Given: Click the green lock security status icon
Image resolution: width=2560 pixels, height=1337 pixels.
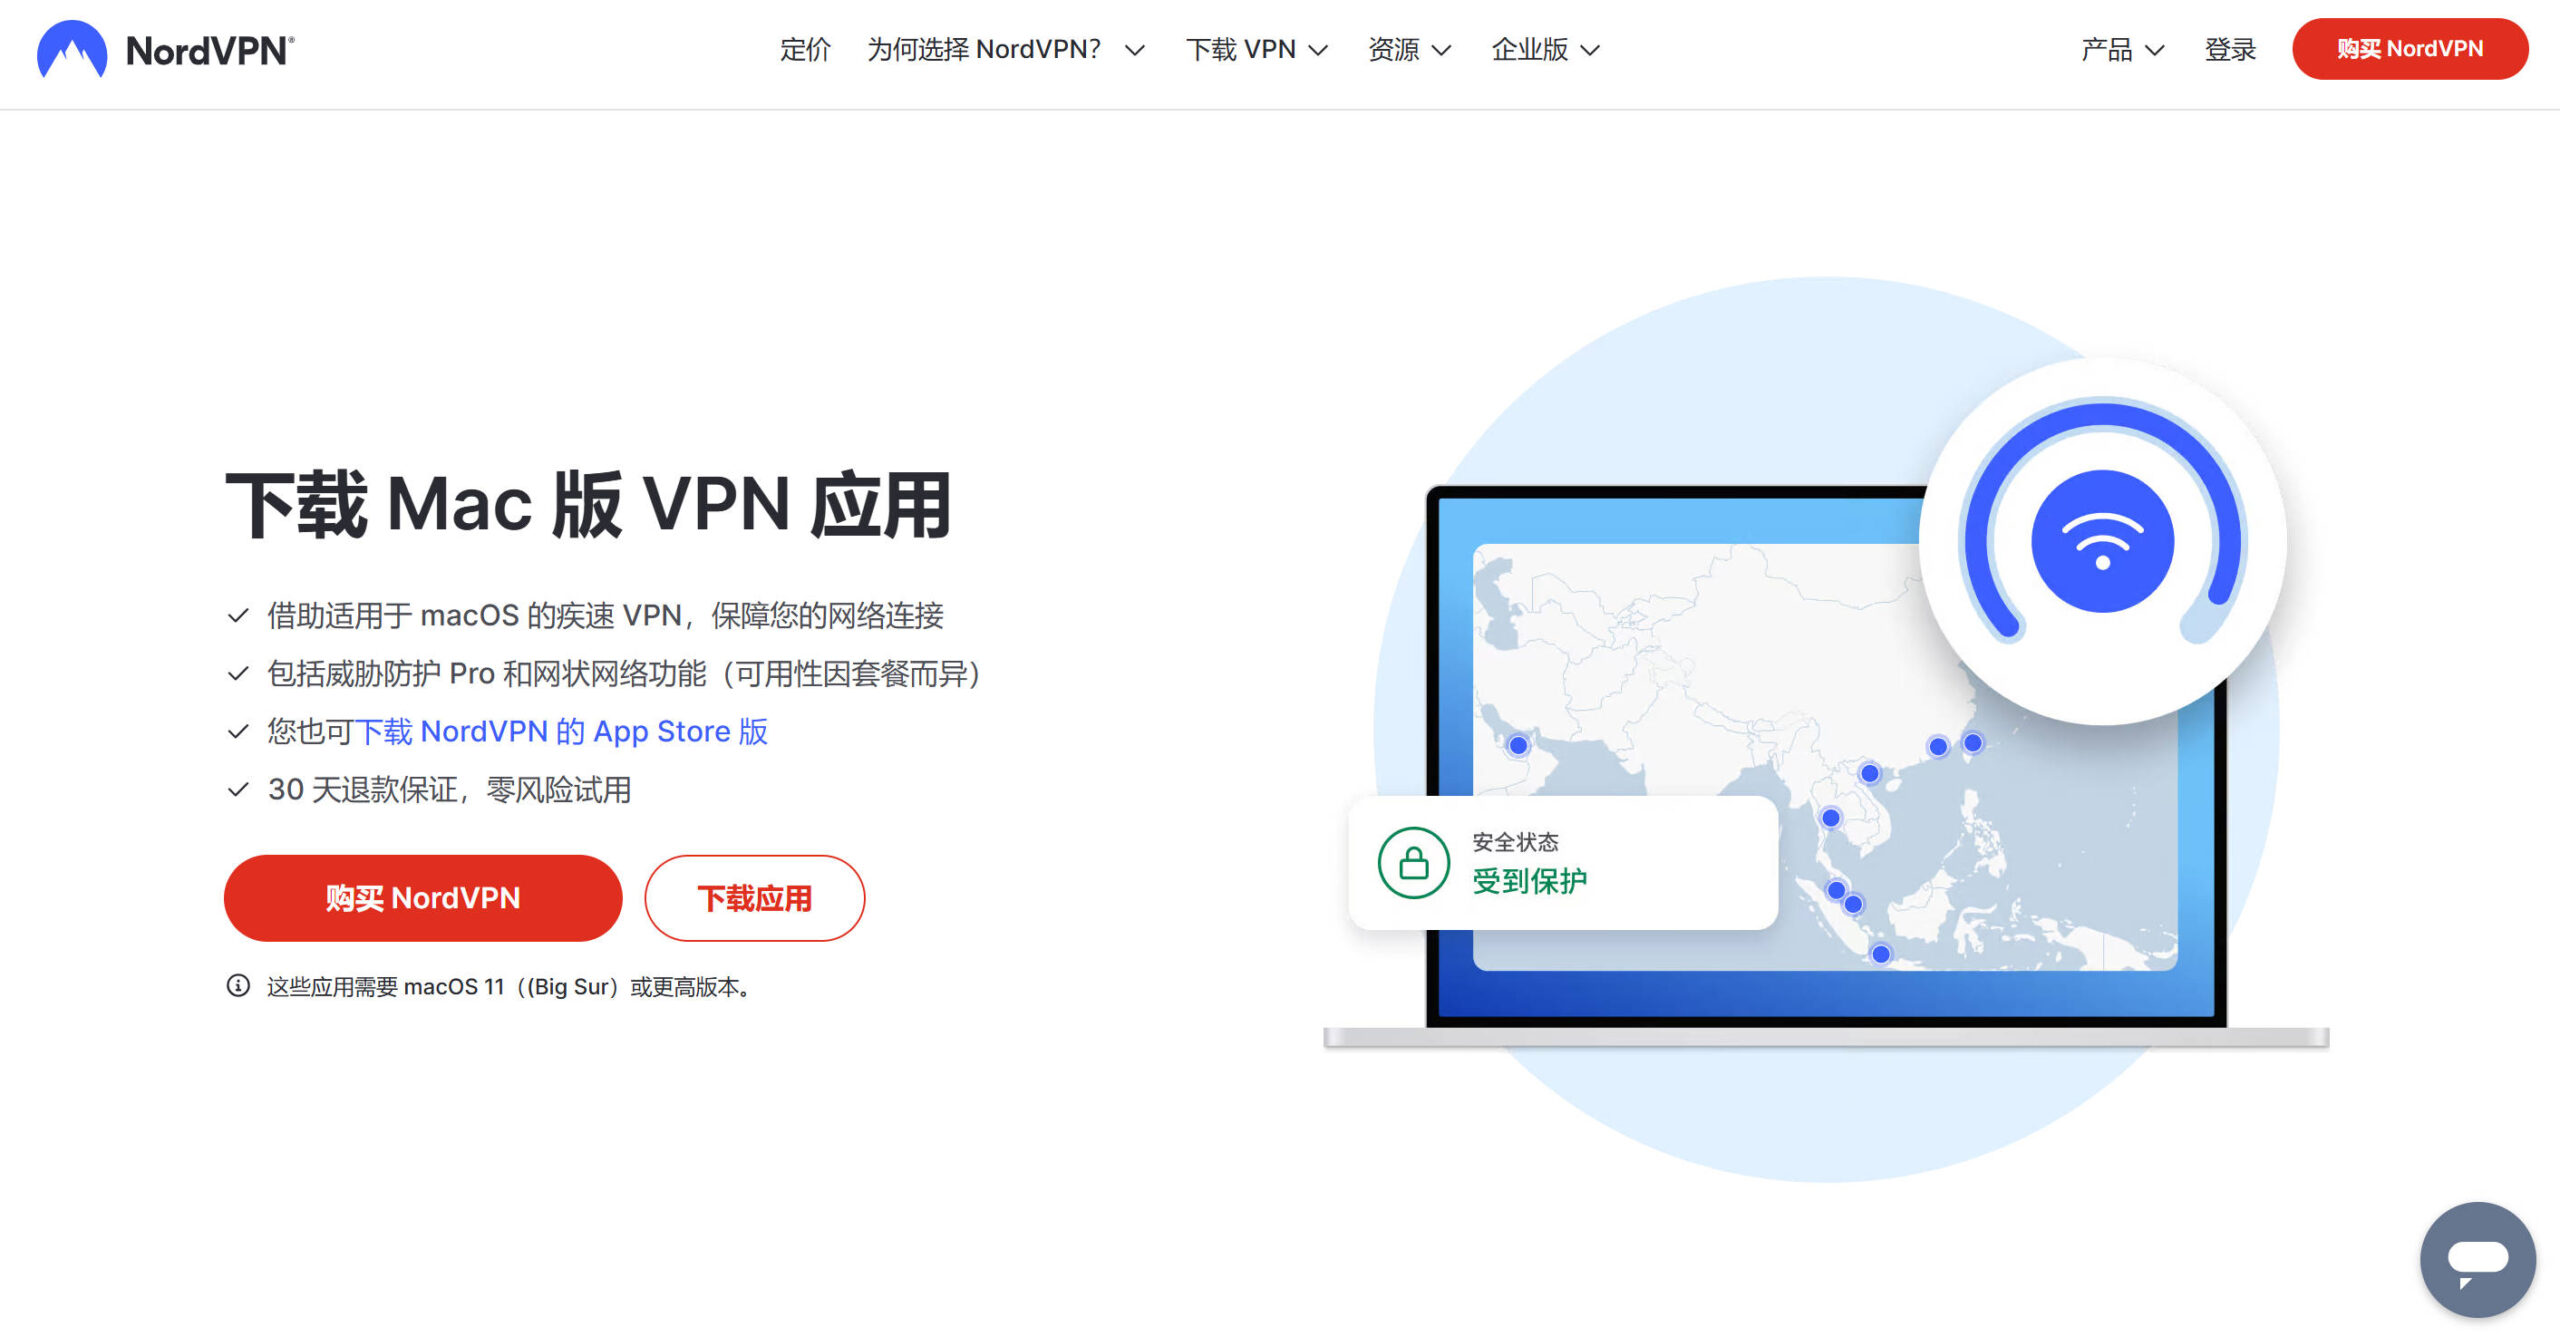Looking at the screenshot, I should (x=1413, y=862).
